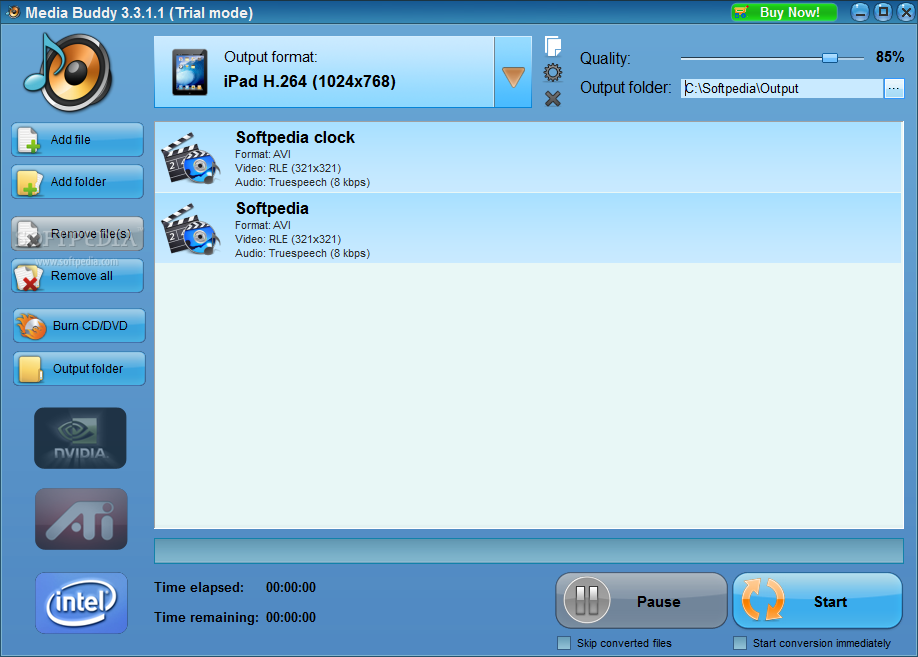
Task: Toggle Intel hardware acceleration logo
Action: click(x=81, y=603)
